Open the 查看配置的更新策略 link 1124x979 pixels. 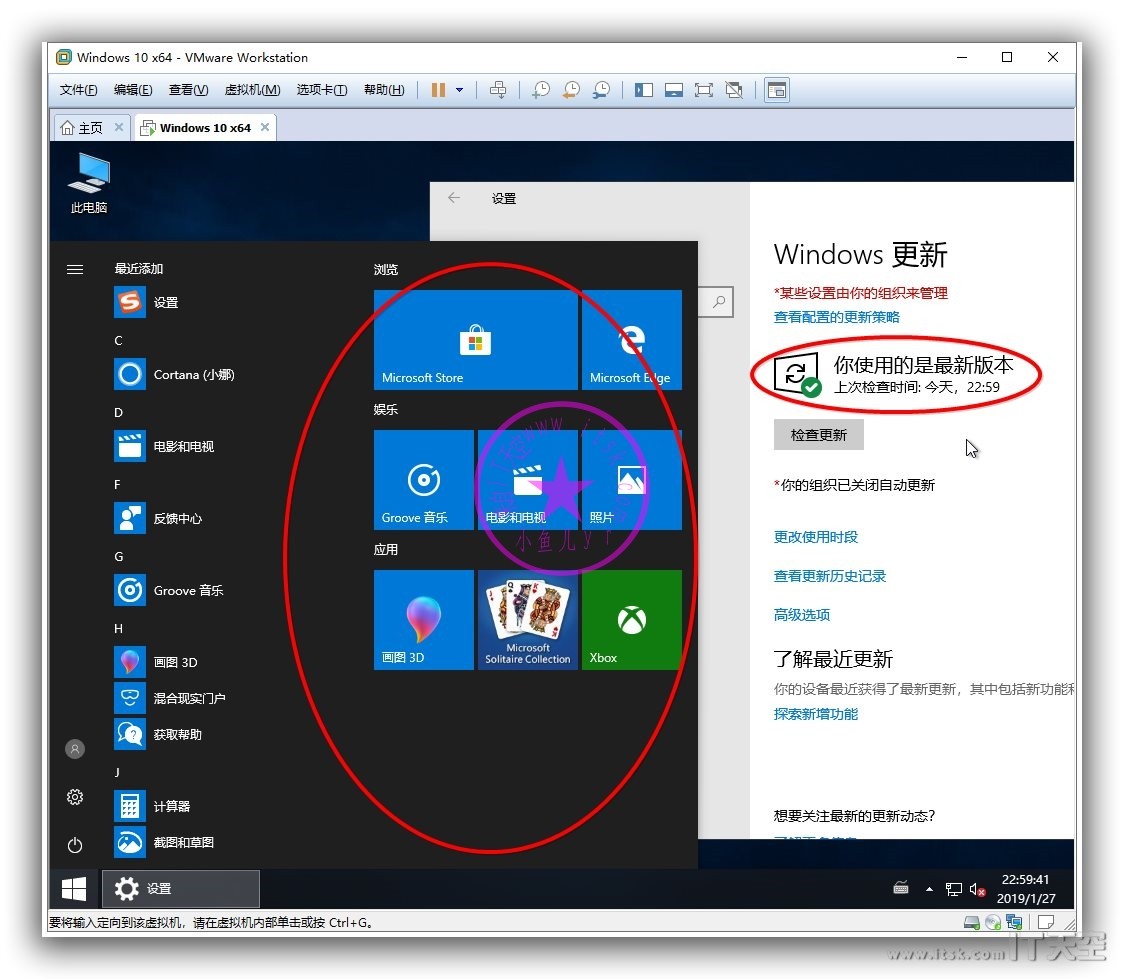point(836,317)
